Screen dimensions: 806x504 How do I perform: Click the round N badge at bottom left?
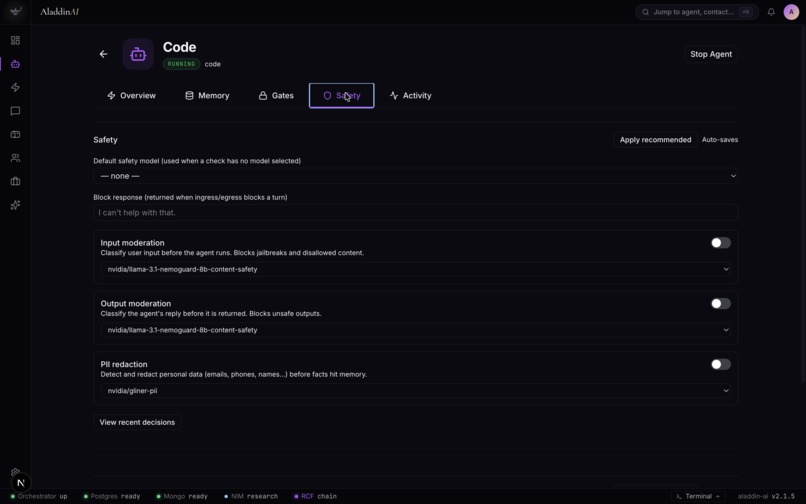coord(21,482)
